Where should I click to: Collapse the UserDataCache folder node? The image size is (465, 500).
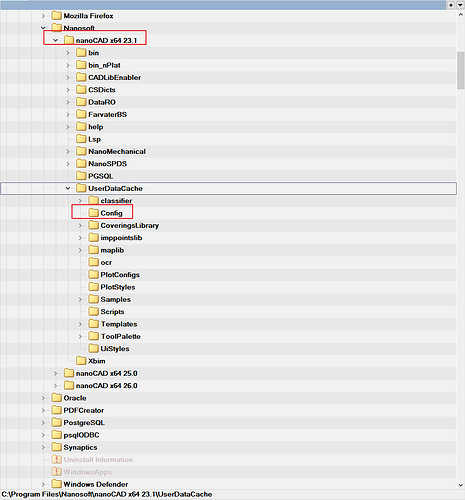tap(68, 188)
